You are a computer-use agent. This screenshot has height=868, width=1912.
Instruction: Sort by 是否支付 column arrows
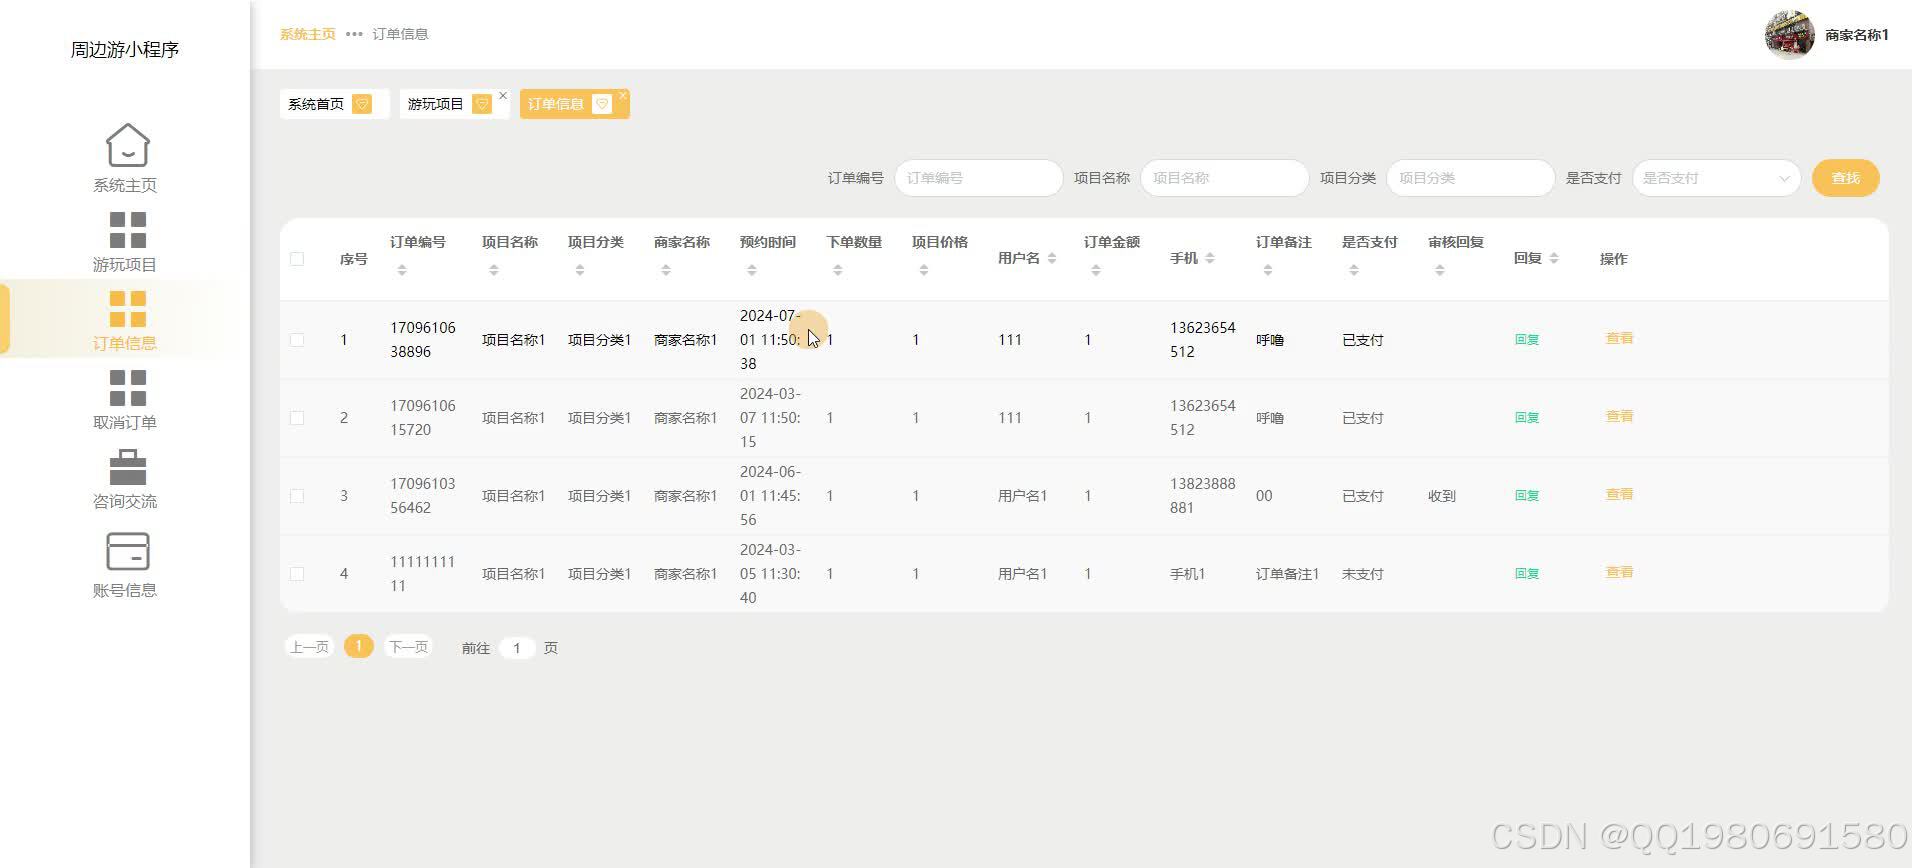tap(1354, 270)
